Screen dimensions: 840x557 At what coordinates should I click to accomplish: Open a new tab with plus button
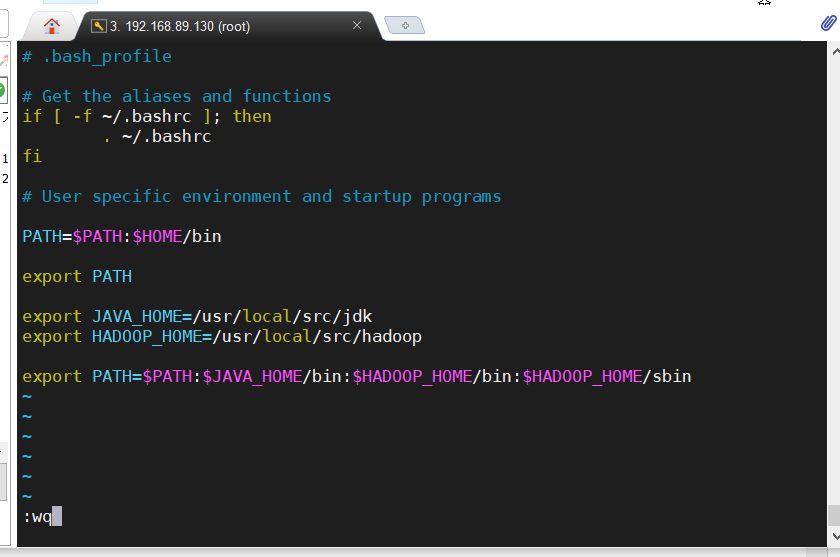(405, 25)
